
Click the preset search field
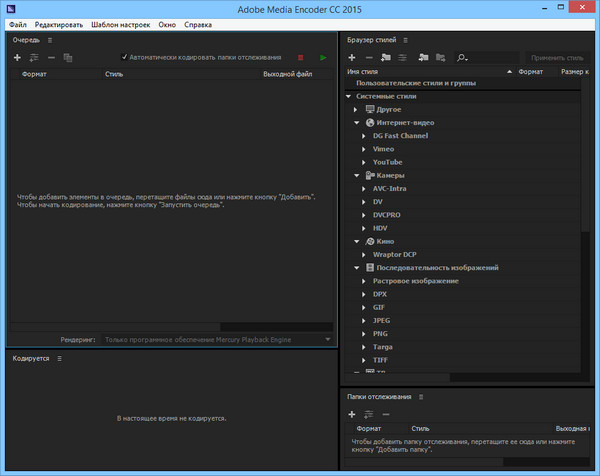(x=488, y=58)
